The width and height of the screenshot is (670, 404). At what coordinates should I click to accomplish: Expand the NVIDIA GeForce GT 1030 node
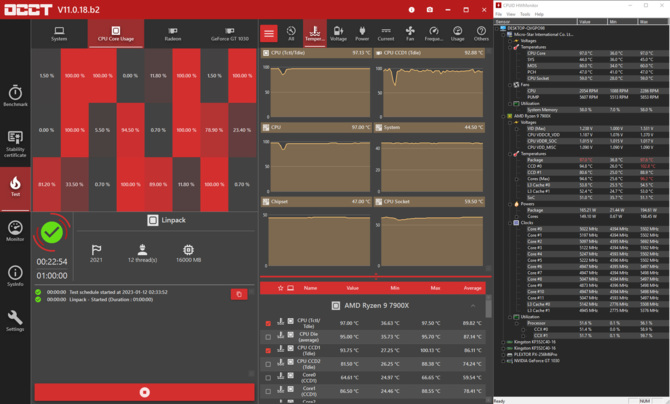[x=504, y=361]
